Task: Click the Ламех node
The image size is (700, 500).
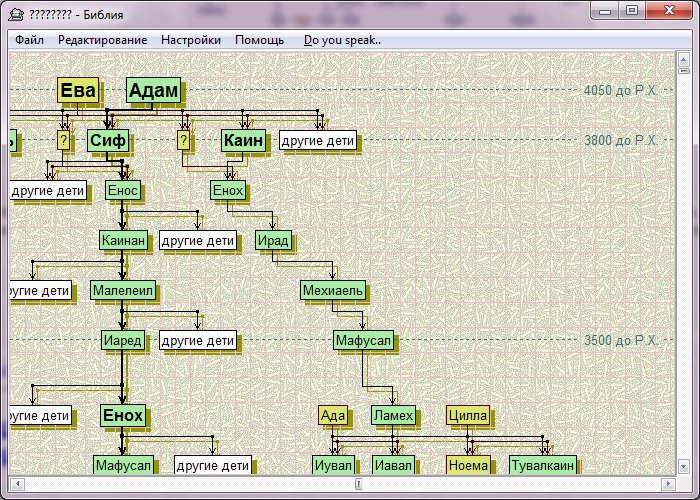Action: tap(392, 415)
